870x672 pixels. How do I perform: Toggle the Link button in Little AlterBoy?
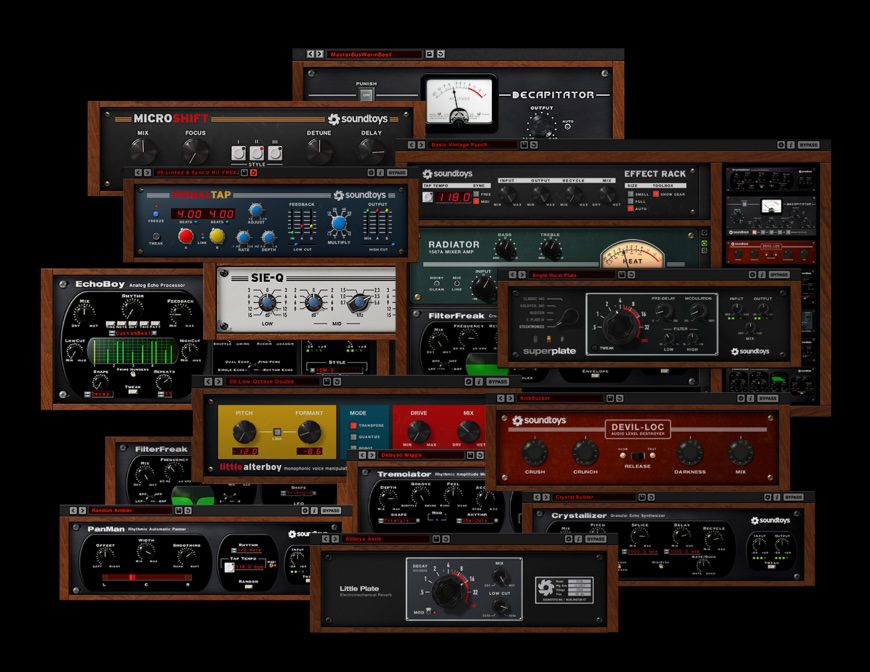277,432
